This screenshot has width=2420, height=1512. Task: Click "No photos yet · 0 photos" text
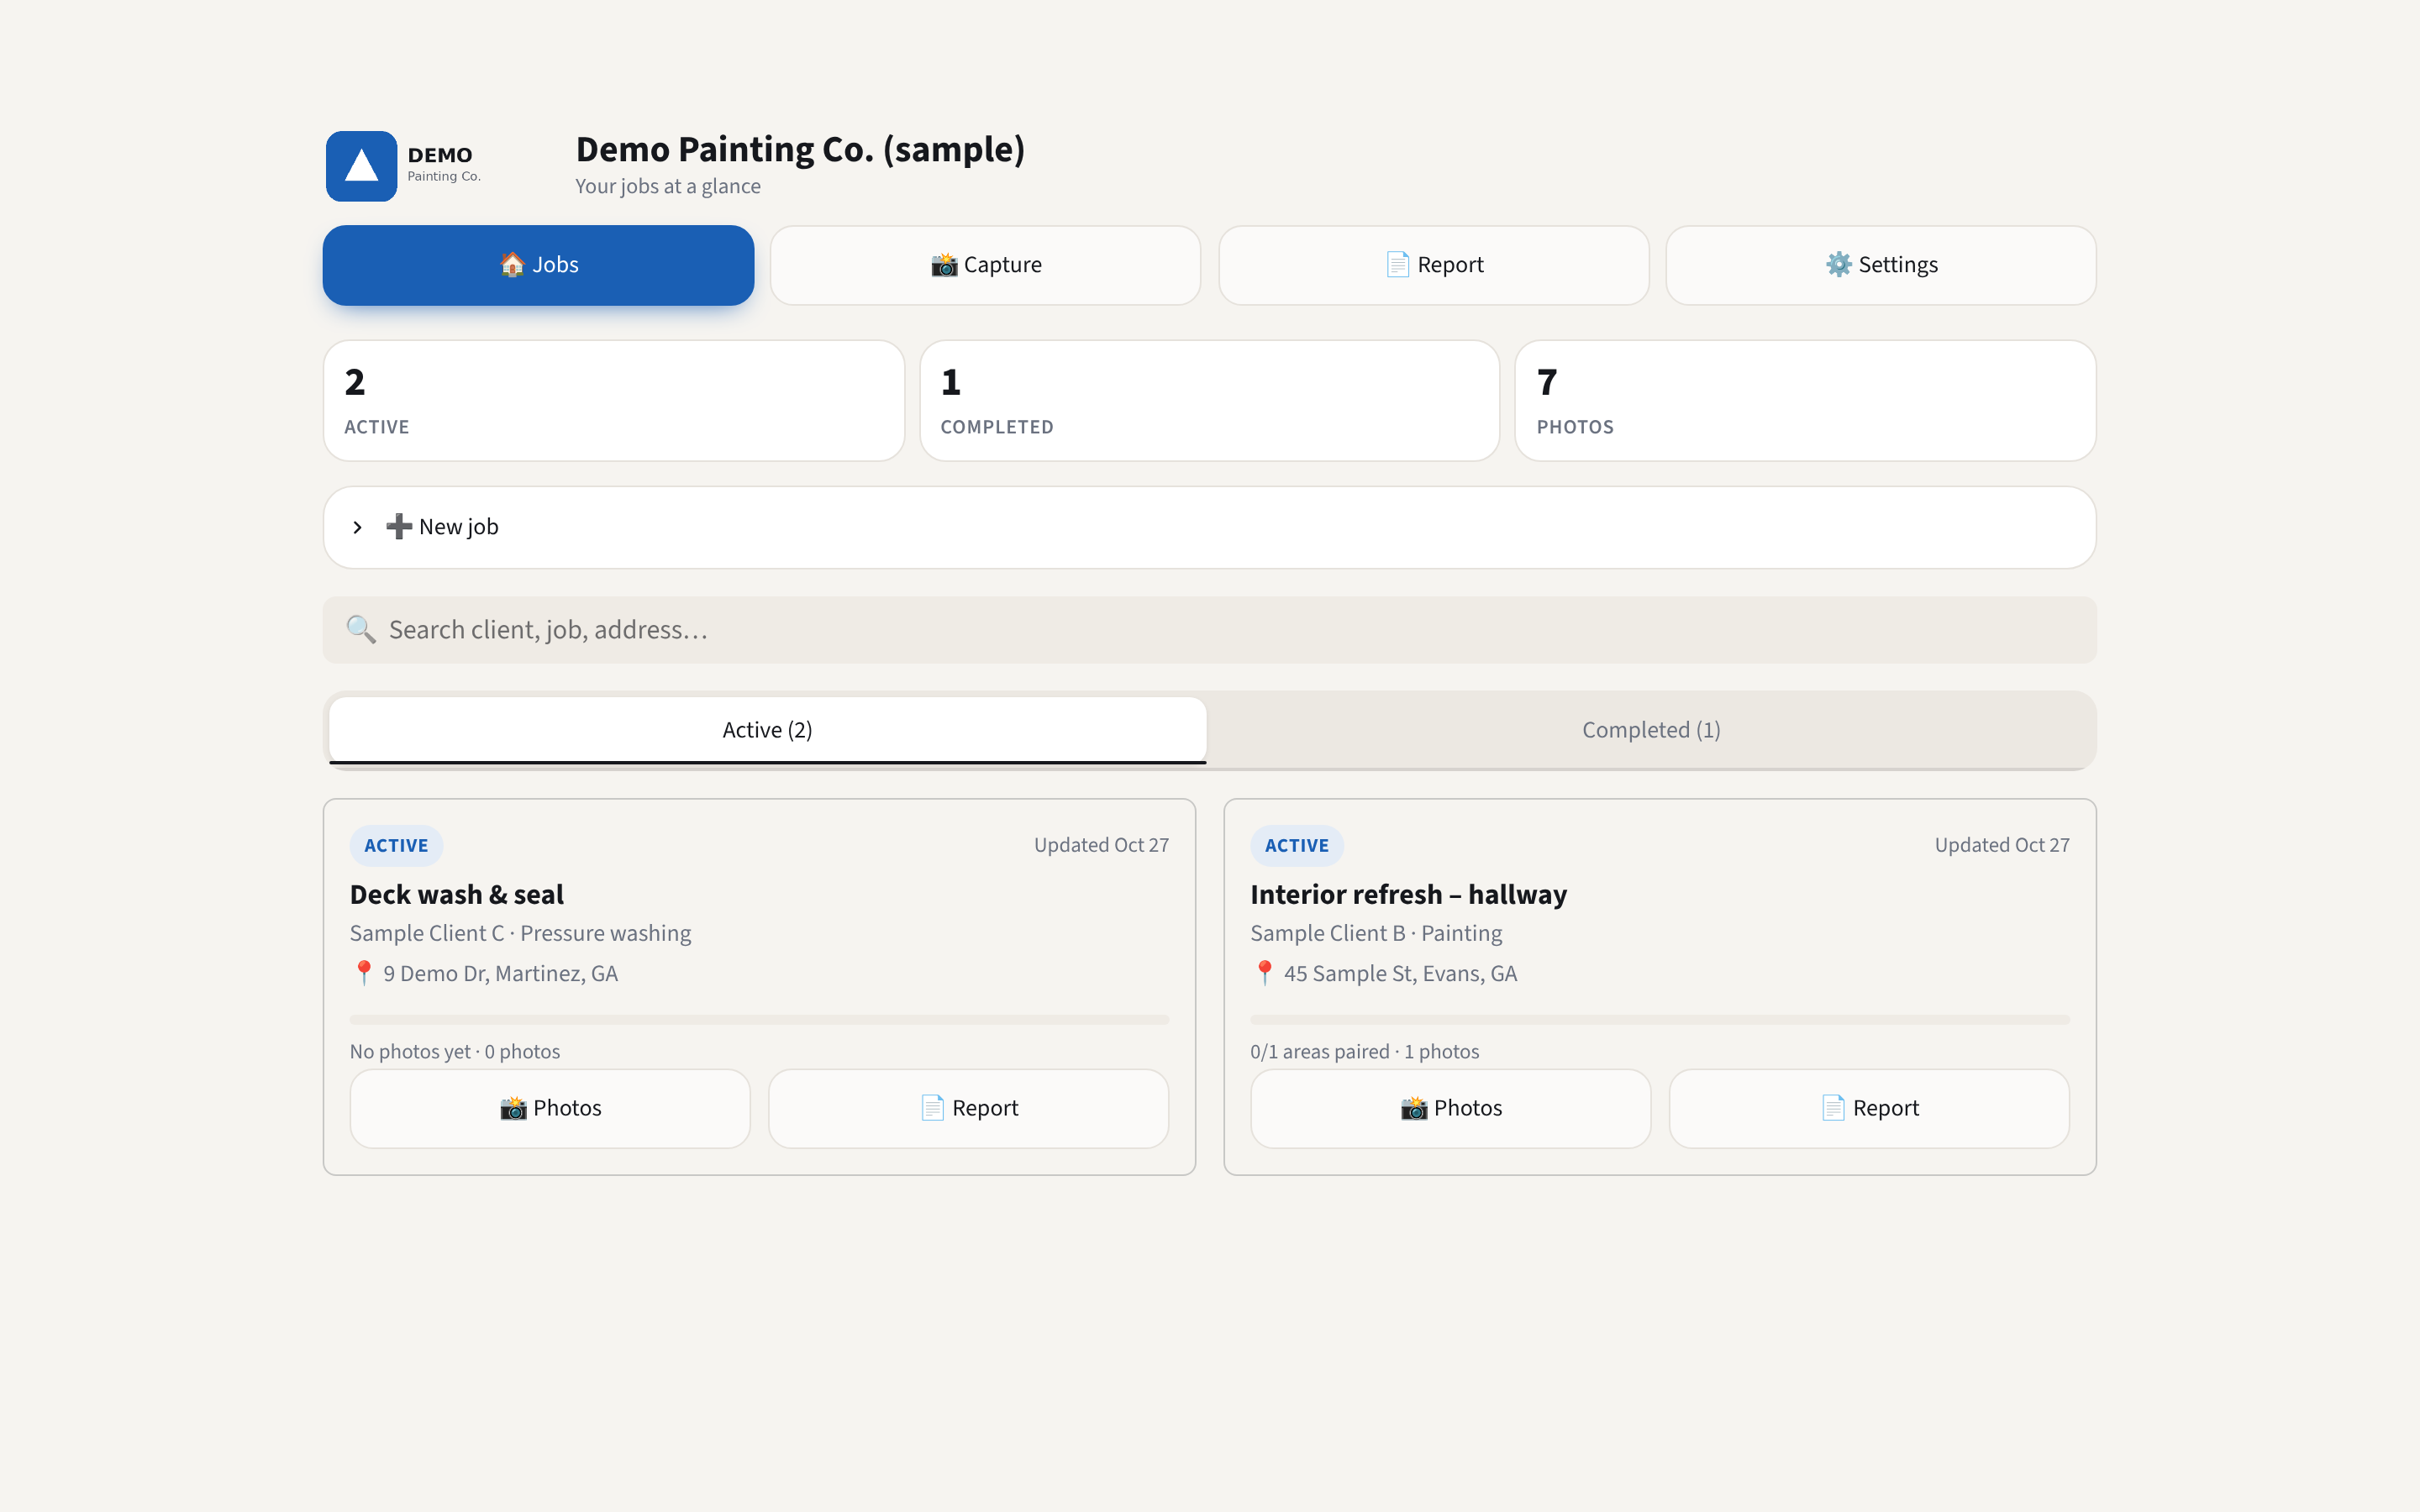(455, 1051)
